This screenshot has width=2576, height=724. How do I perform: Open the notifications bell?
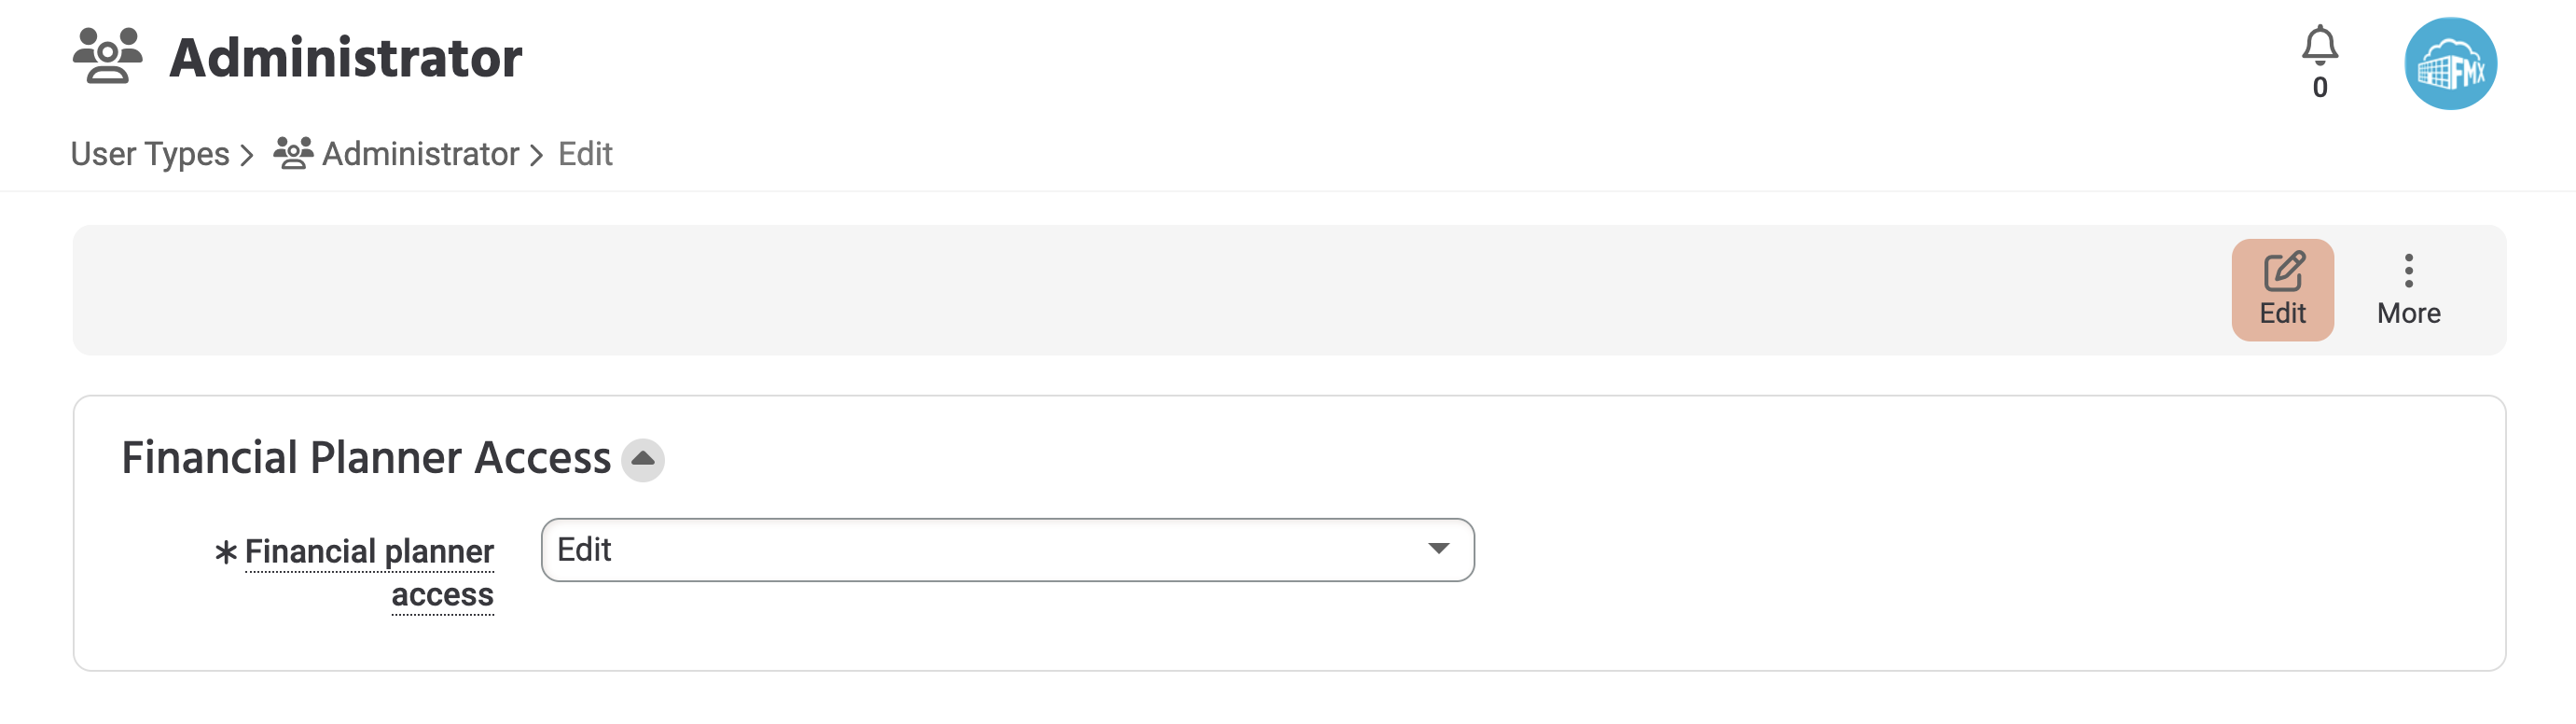point(2319,46)
